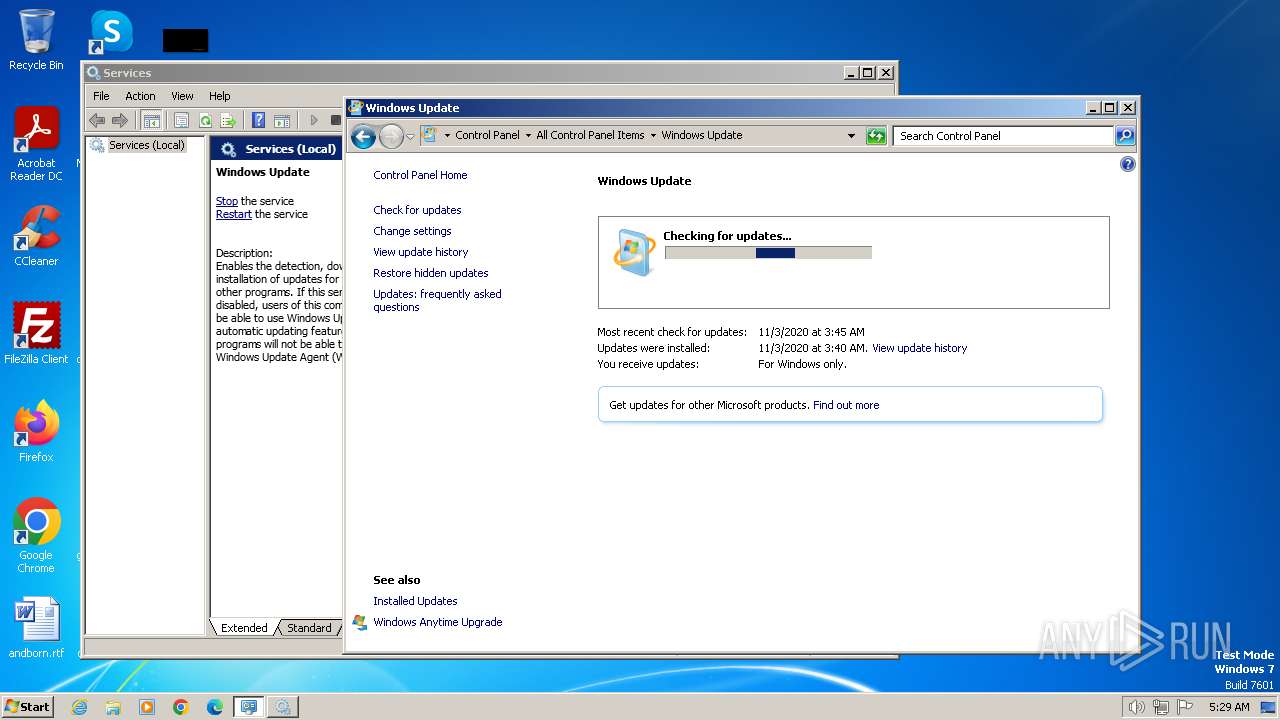Viewport: 1280px width, 720px height.
Task: Open the Action menu in Services
Action: 140,96
